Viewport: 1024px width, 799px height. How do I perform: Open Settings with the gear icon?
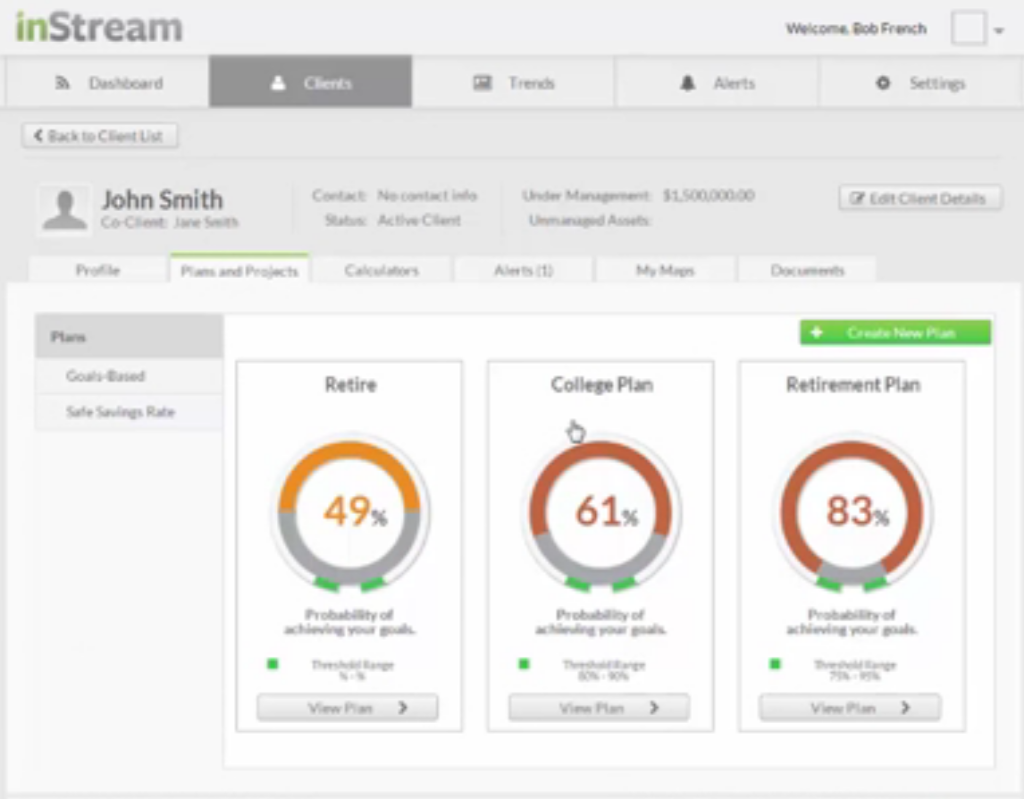tap(883, 83)
